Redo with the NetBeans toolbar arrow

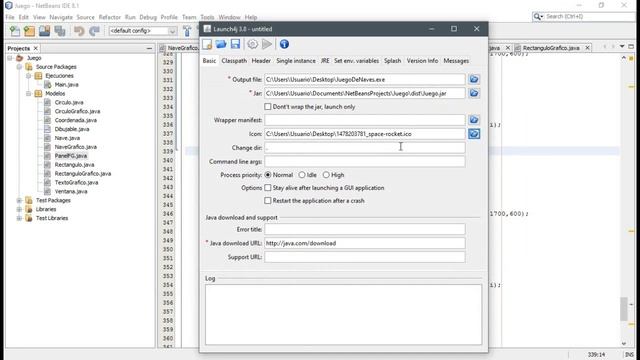point(94,31)
